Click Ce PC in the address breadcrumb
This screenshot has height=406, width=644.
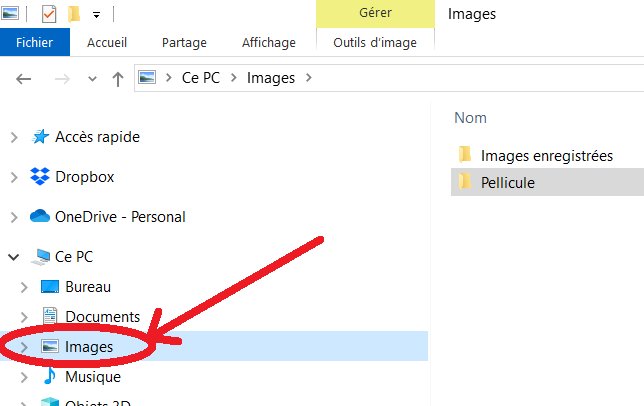pyautogui.click(x=200, y=78)
